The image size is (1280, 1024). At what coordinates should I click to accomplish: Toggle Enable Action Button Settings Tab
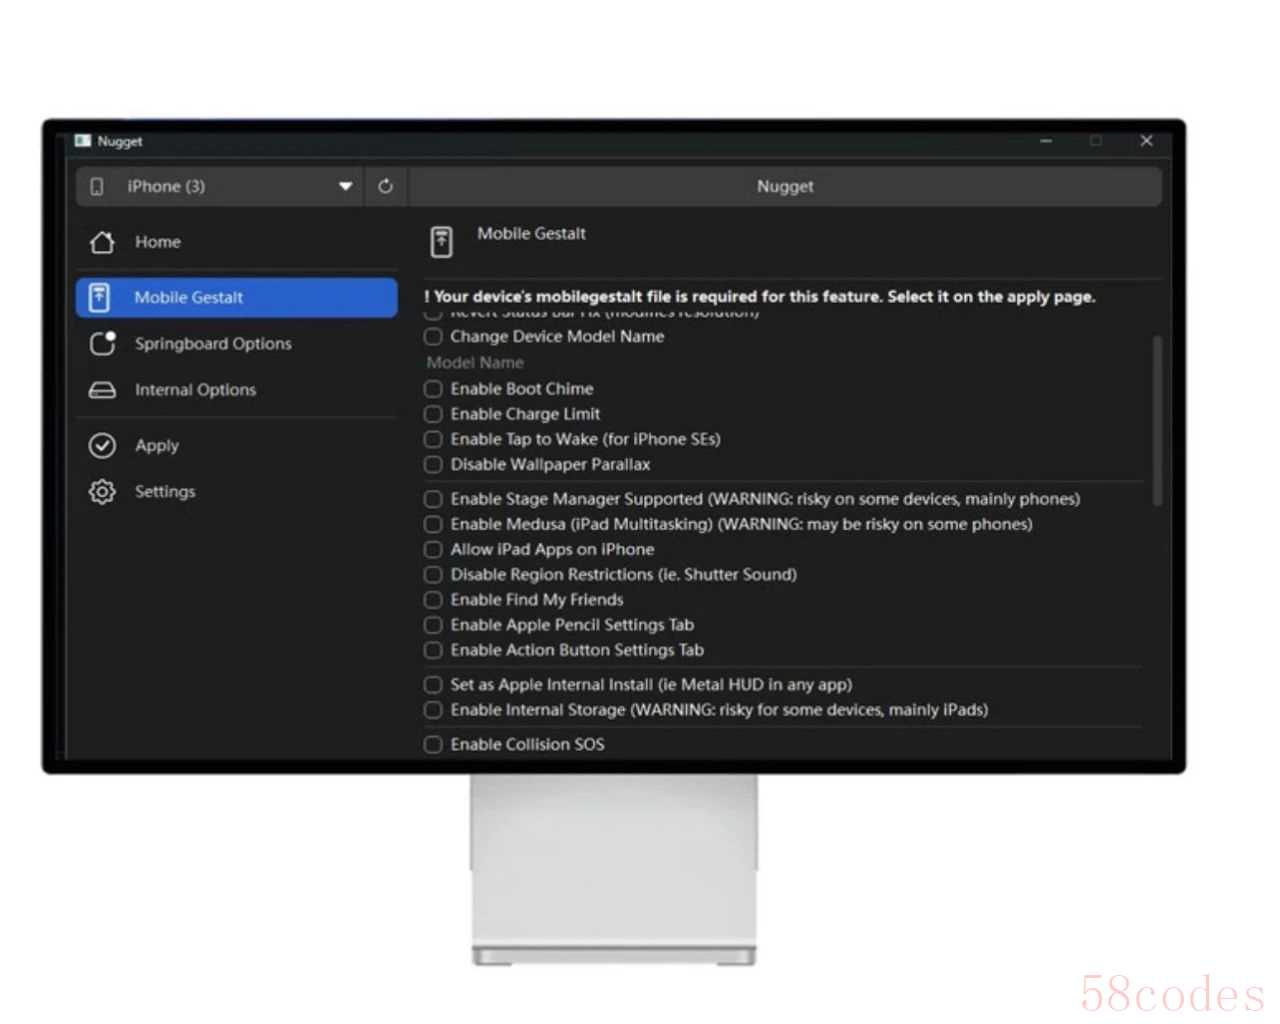(433, 650)
